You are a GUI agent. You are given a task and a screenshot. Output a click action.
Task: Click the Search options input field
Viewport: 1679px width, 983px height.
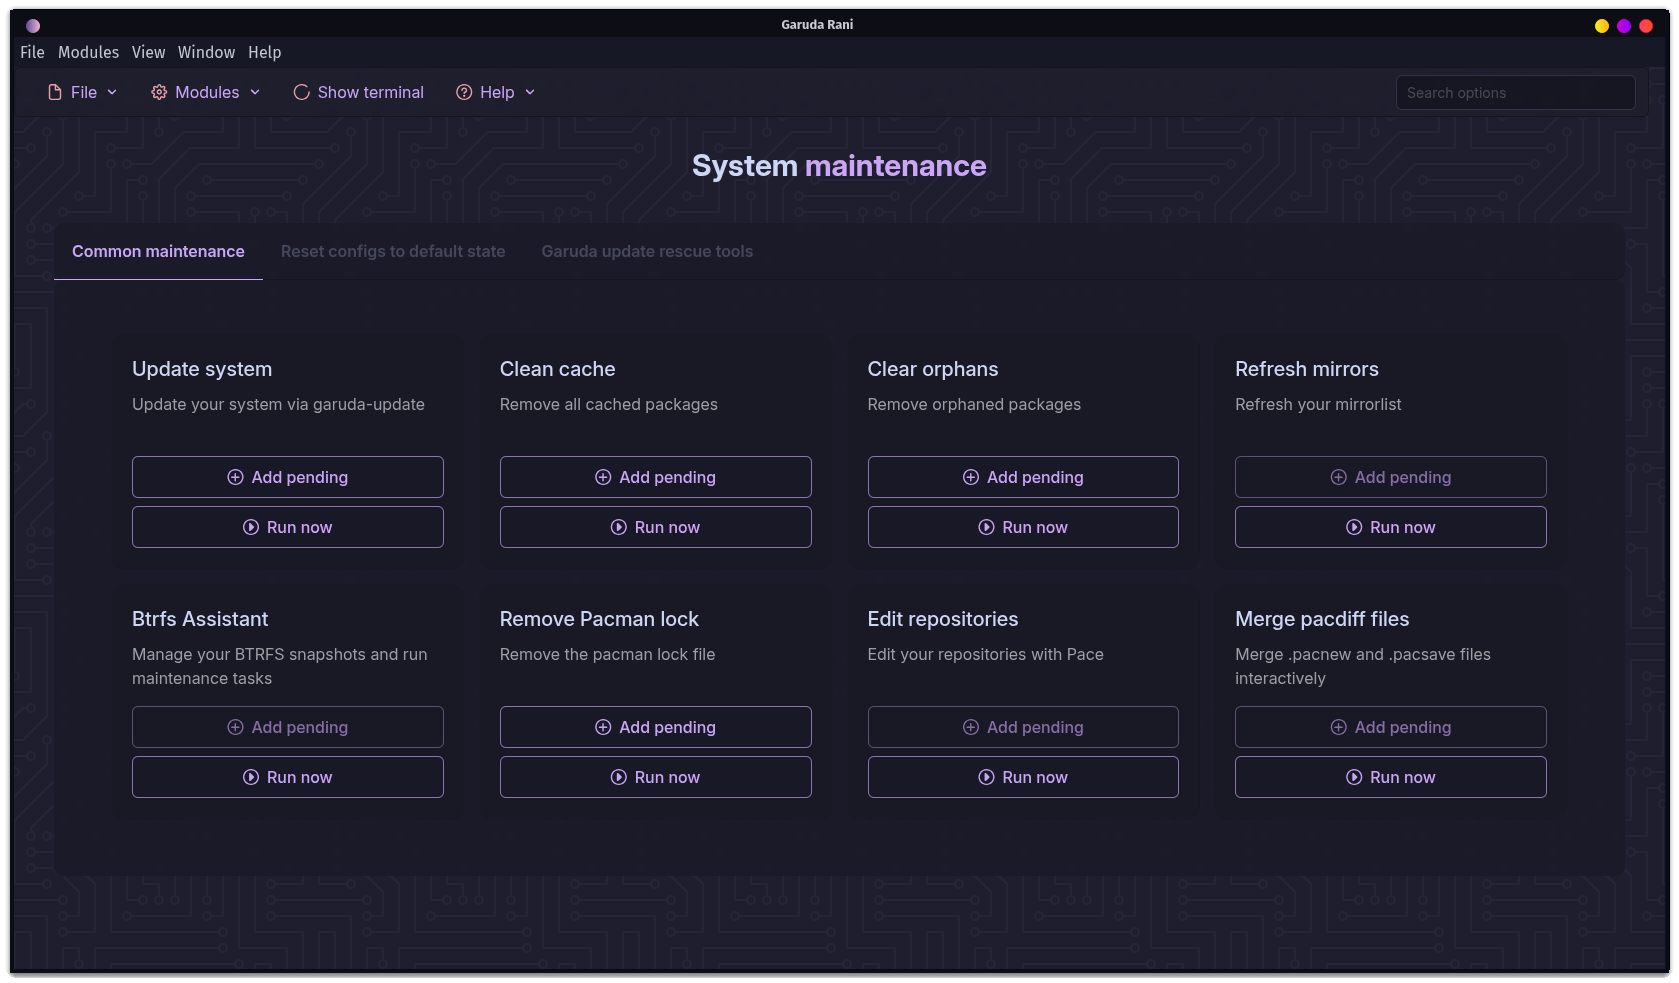[1515, 92]
